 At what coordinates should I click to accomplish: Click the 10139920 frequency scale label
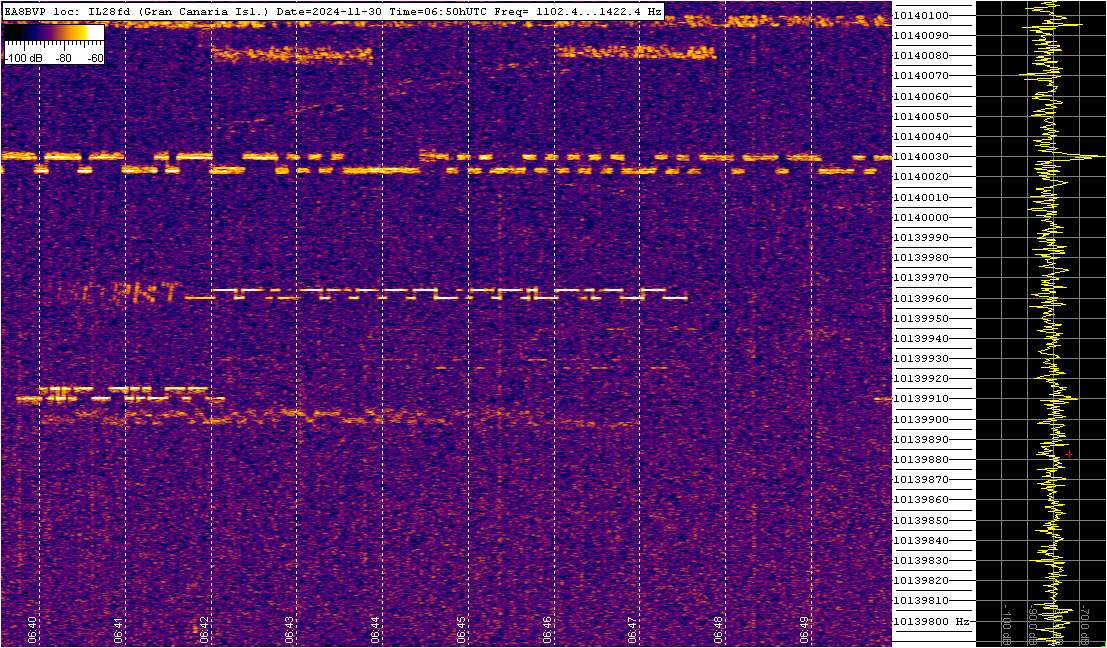click(x=921, y=379)
